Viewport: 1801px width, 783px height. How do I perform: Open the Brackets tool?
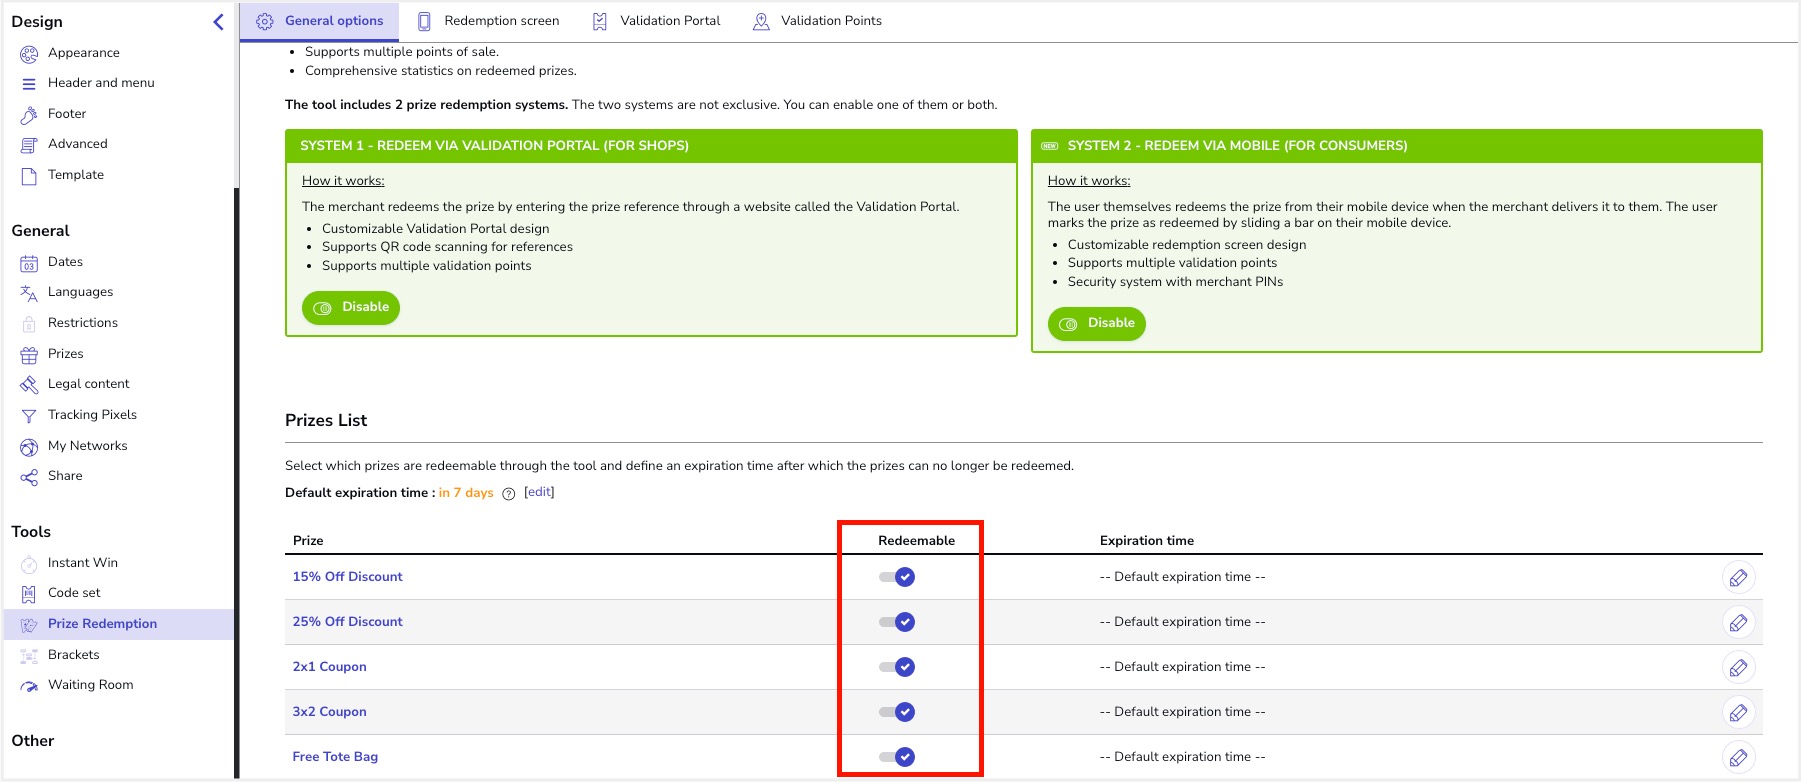tap(73, 655)
